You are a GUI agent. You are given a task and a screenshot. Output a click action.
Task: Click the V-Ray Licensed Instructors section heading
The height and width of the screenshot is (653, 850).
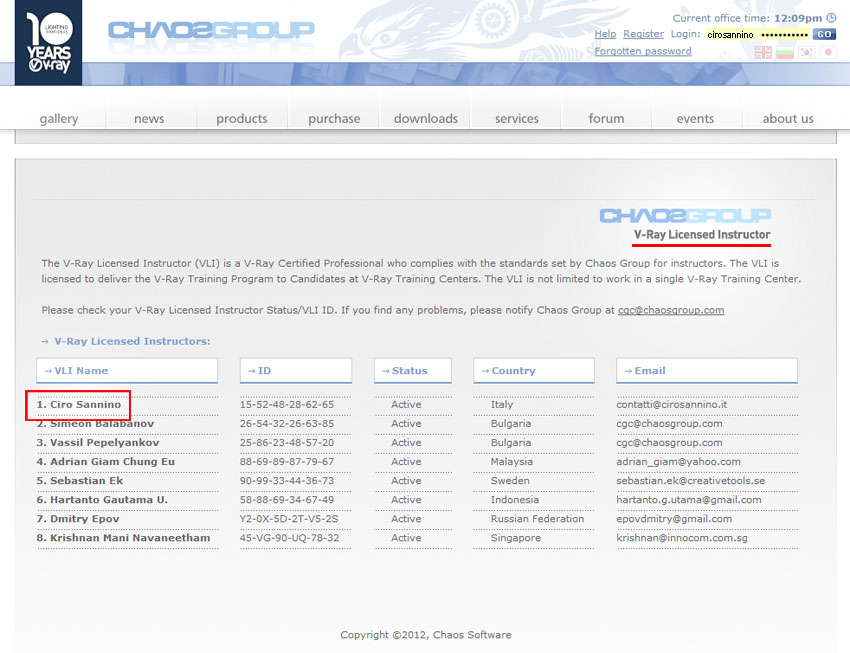[x=132, y=341]
